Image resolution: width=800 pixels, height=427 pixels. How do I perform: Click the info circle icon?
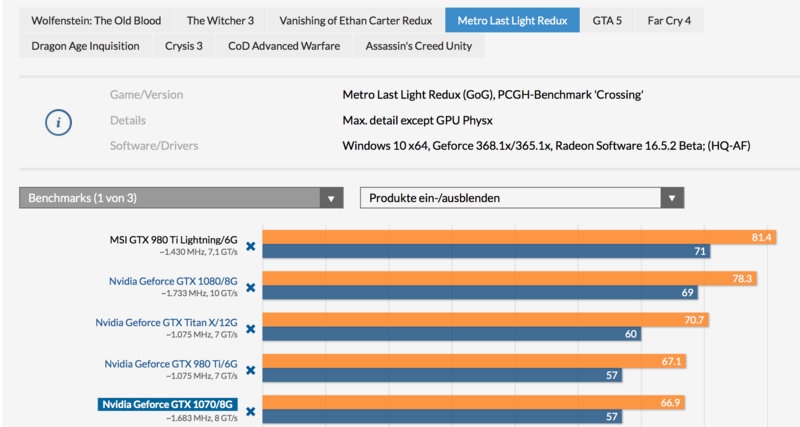(x=58, y=122)
